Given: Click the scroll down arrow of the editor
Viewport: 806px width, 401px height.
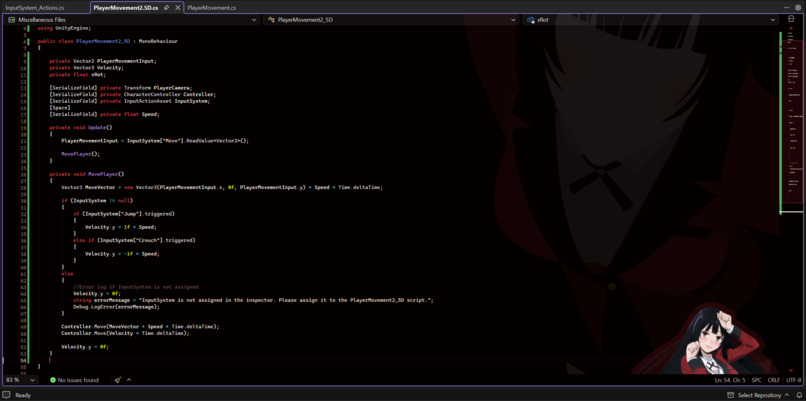Looking at the screenshot, I should click(x=791, y=370).
